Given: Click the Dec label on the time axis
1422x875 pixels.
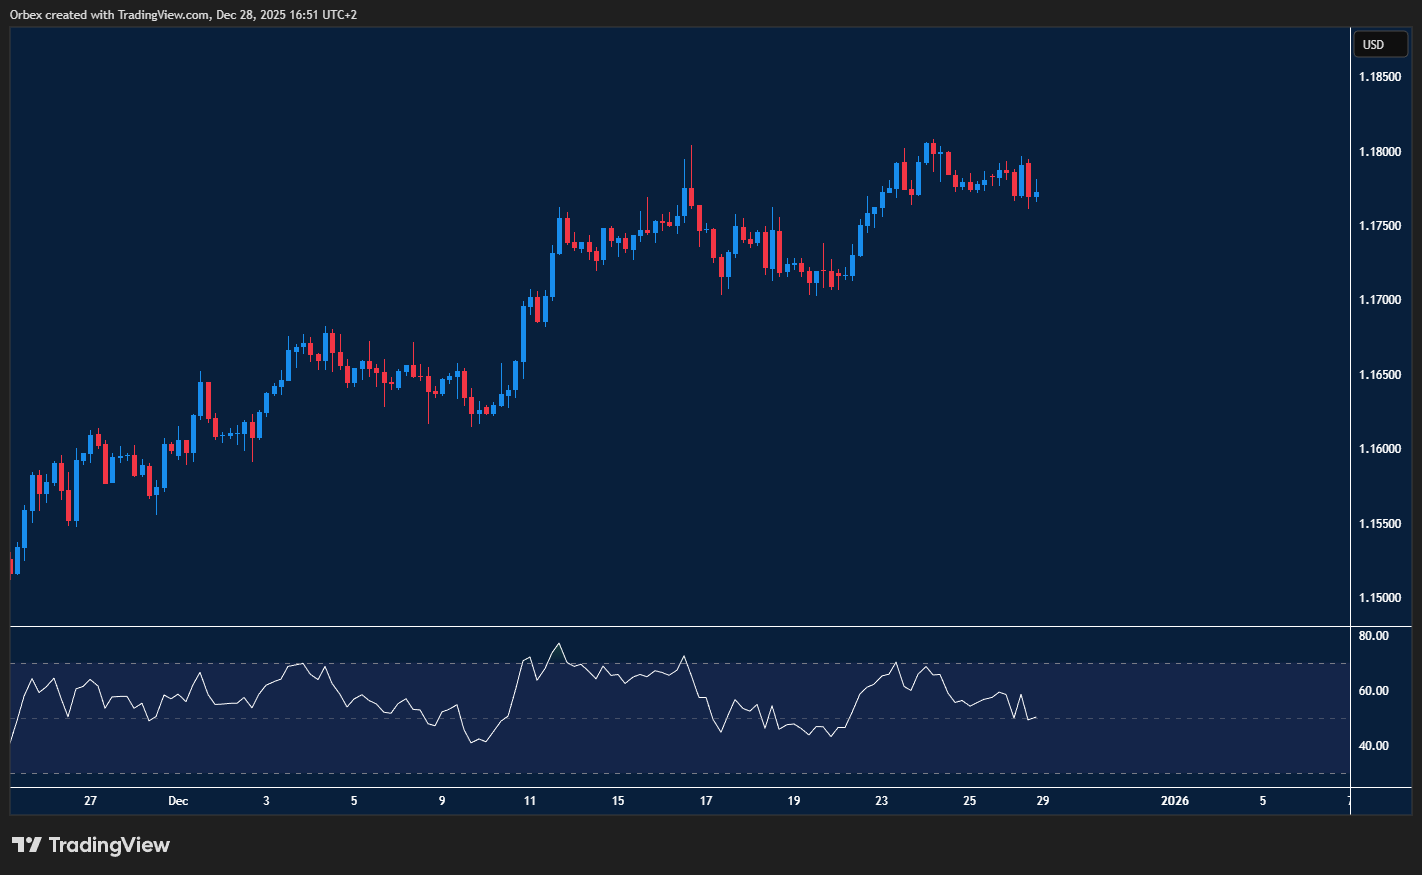Looking at the screenshot, I should click(179, 801).
